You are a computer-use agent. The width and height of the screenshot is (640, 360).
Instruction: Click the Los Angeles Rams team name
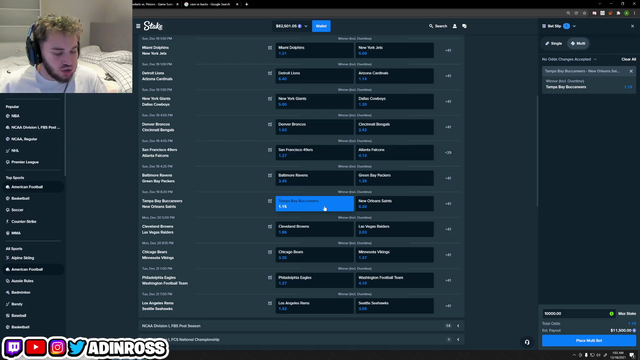coord(158,303)
